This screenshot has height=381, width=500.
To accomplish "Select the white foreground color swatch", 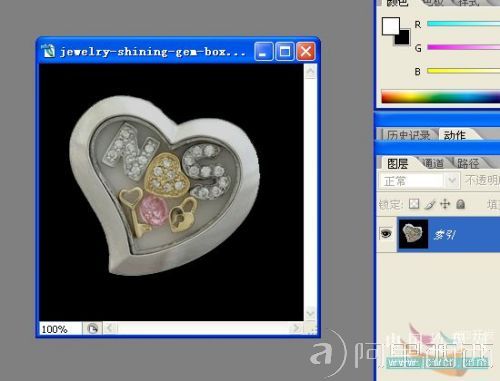I will click(x=390, y=25).
